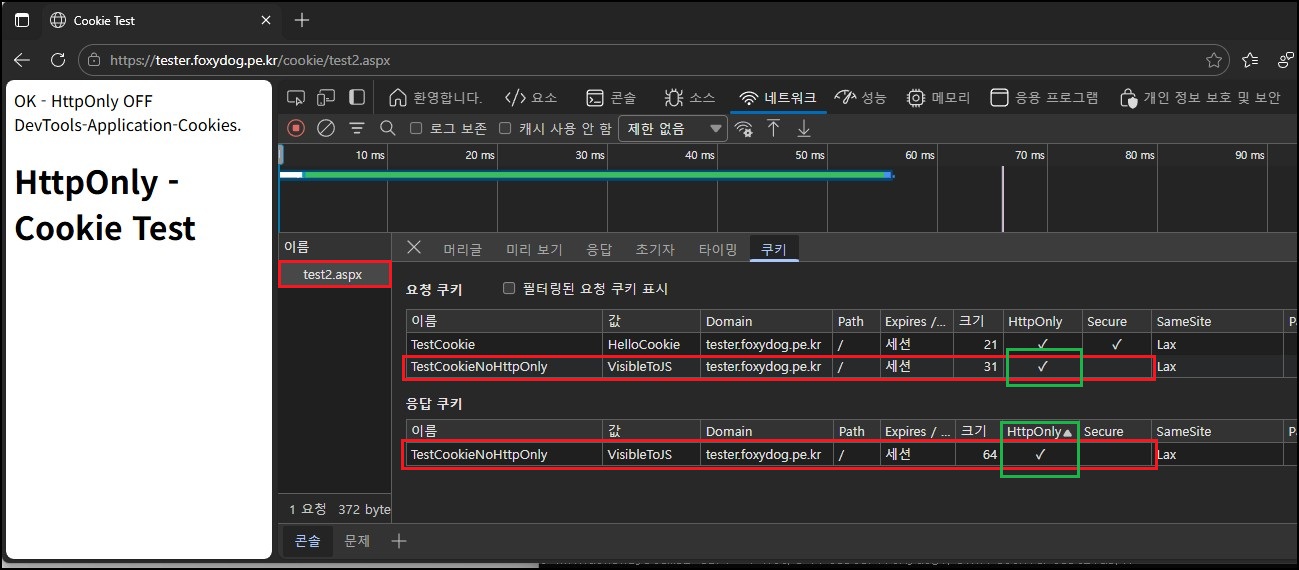Check 필터링된 요청 쿠키 표시
Viewport: 1299px width, 570px height.
pos(509,289)
